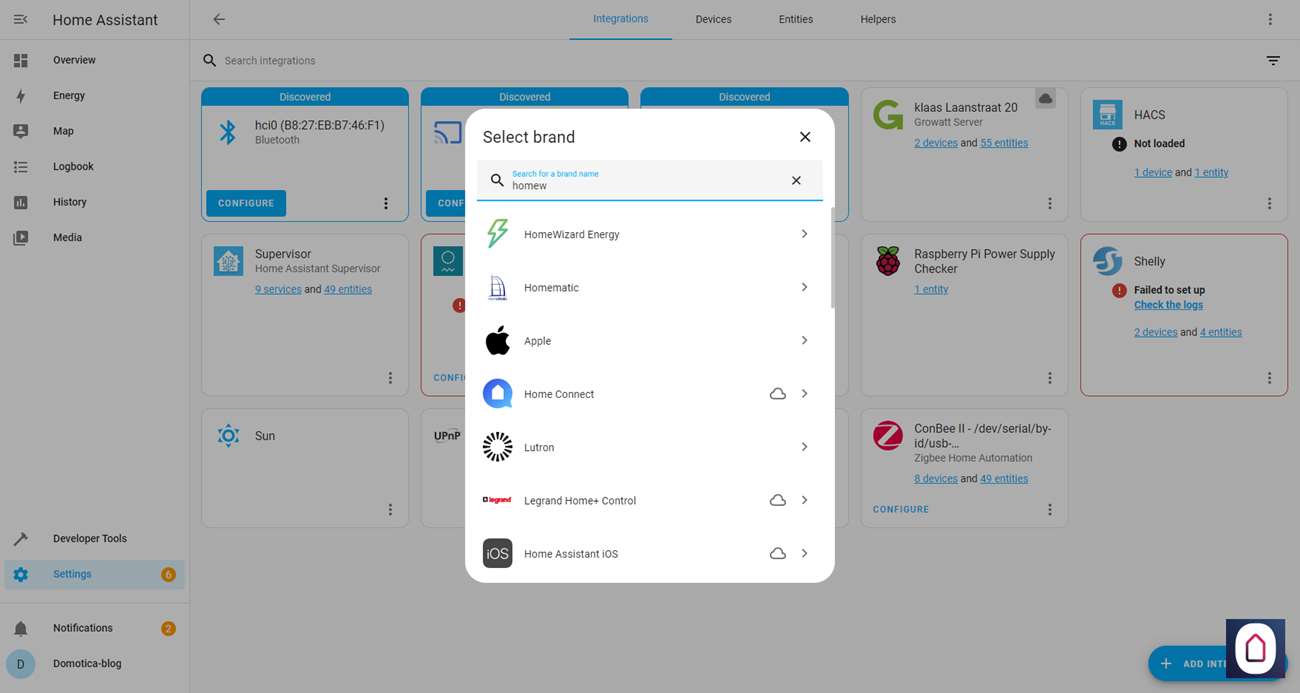Expand the Lutron chevron
Image resolution: width=1300 pixels, height=693 pixels.
pos(804,447)
